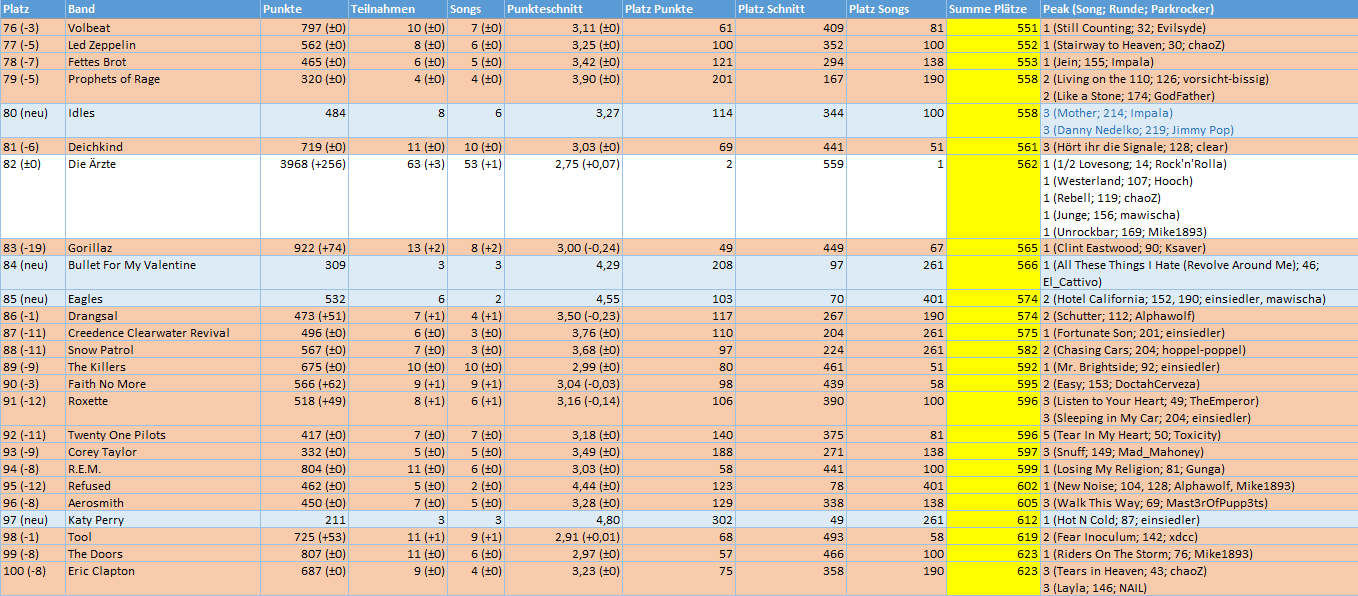Click Die Ärzte's points cell 3968 (+256)
This screenshot has height=596, width=1358.
[x=303, y=164]
